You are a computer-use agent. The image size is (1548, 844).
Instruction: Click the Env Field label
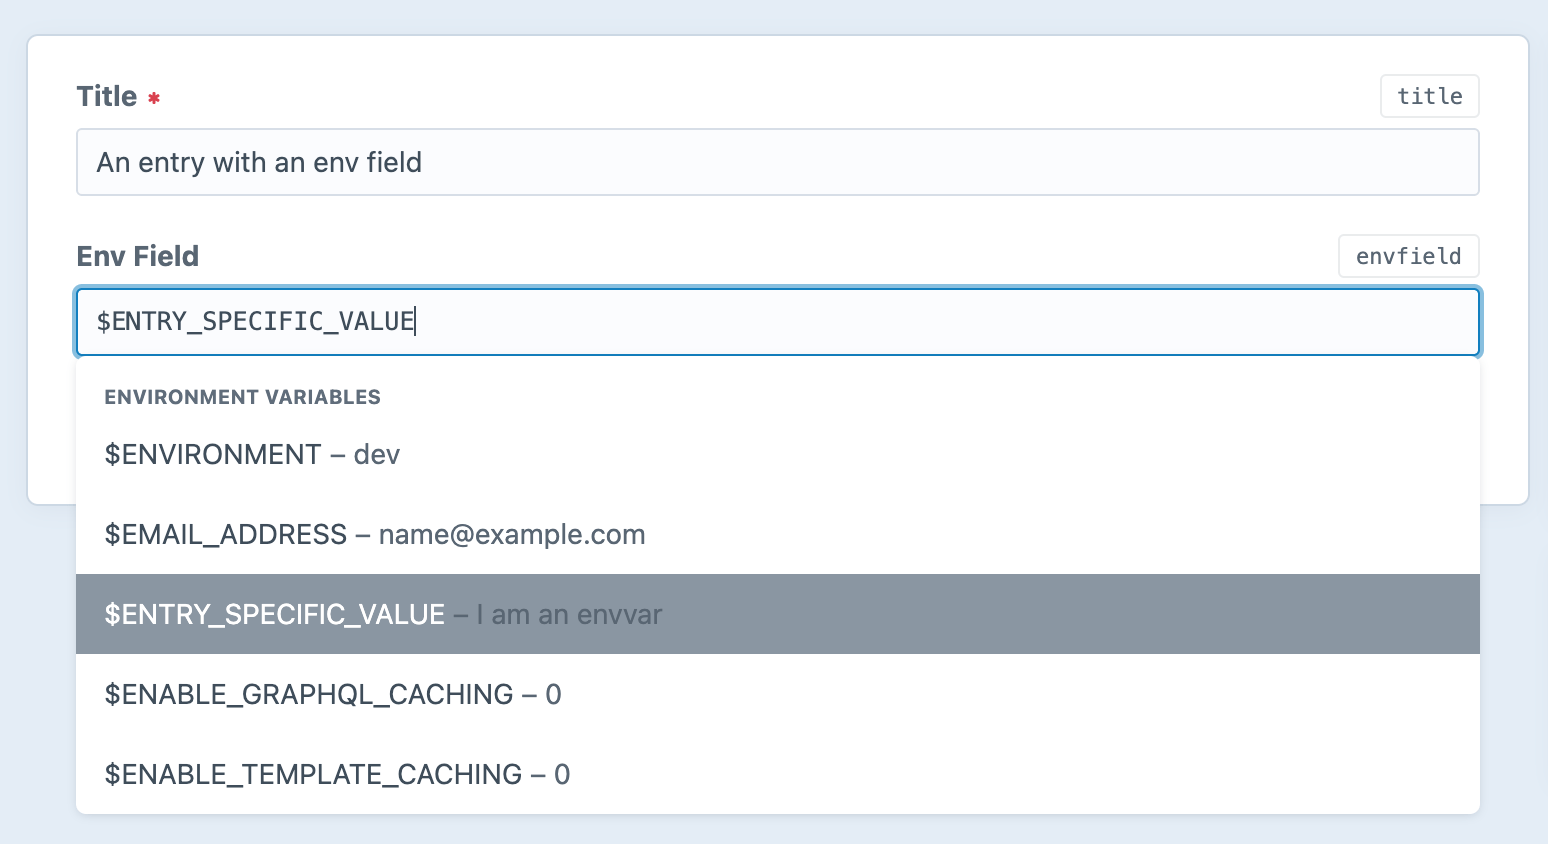tap(138, 256)
